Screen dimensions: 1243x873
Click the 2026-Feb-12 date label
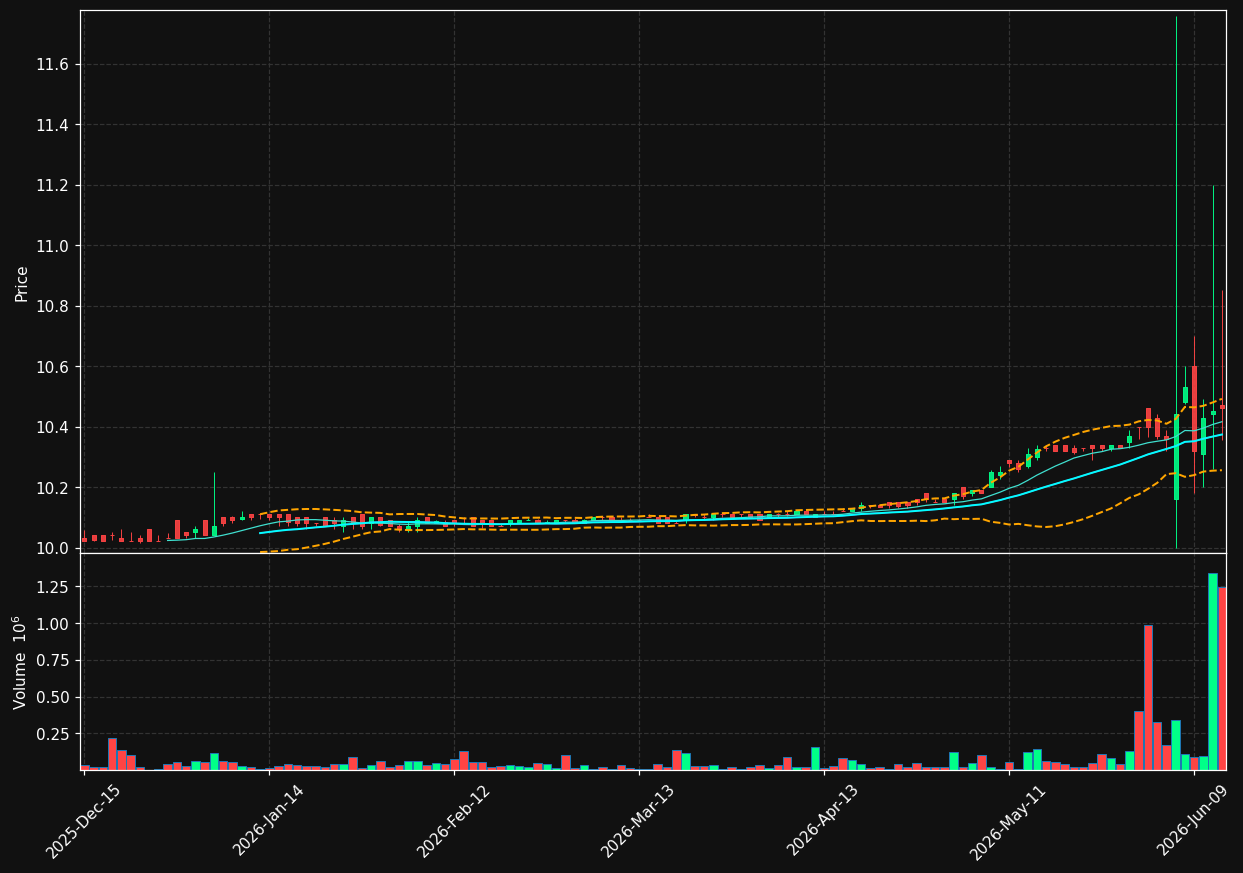[x=454, y=822]
